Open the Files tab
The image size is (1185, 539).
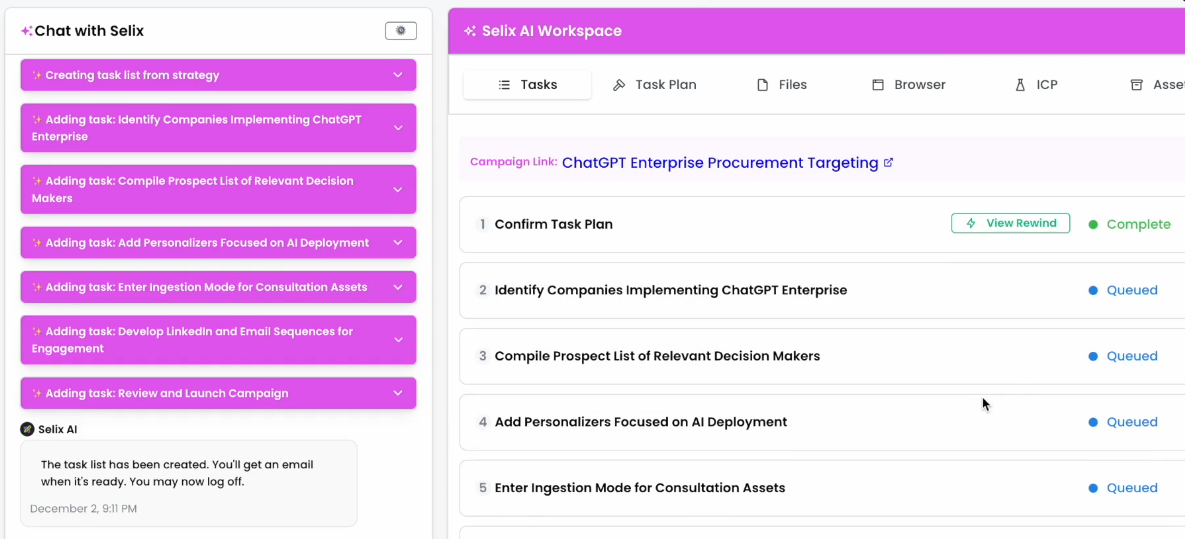coord(782,85)
